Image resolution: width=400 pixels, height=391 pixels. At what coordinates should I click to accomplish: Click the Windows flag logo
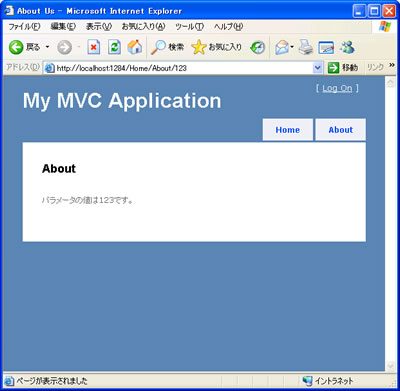coord(385,26)
